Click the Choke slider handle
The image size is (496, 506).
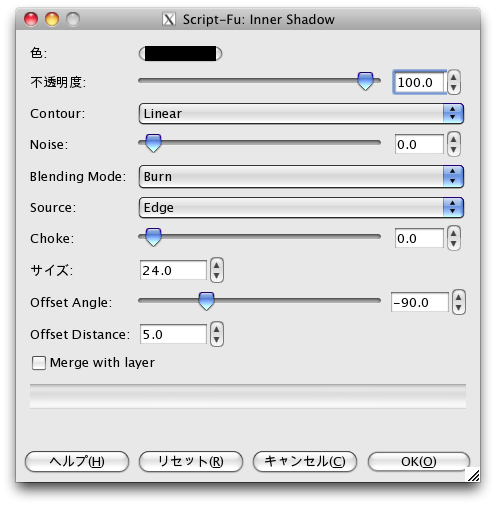[153, 237]
